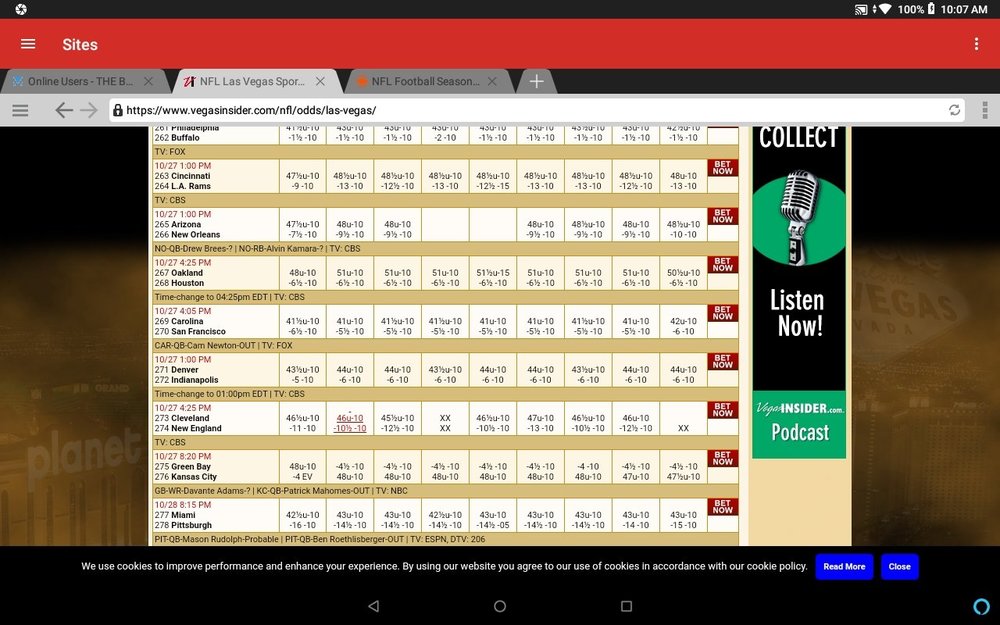Image resolution: width=1000 pixels, height=625 pixels.
Task: Close the Online Users tab
Action: (x=148, y=82)
